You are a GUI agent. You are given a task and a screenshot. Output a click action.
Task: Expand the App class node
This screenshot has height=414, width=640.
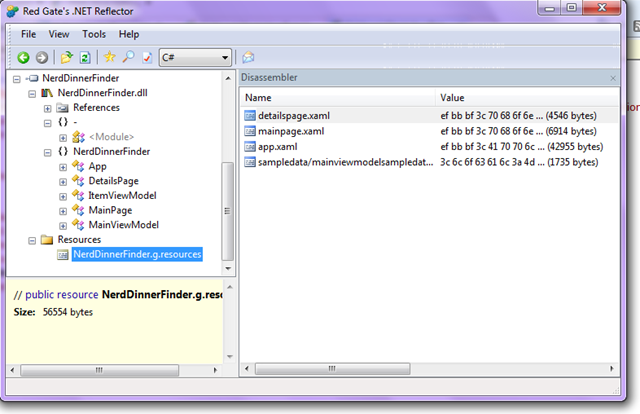pyautogui.click(x=63, y=167)
